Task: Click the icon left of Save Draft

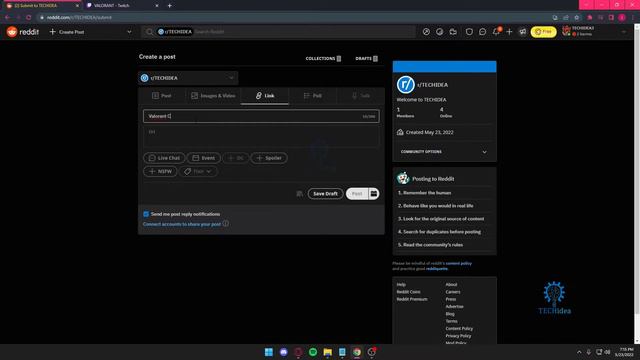Action: tap(300, 193)
